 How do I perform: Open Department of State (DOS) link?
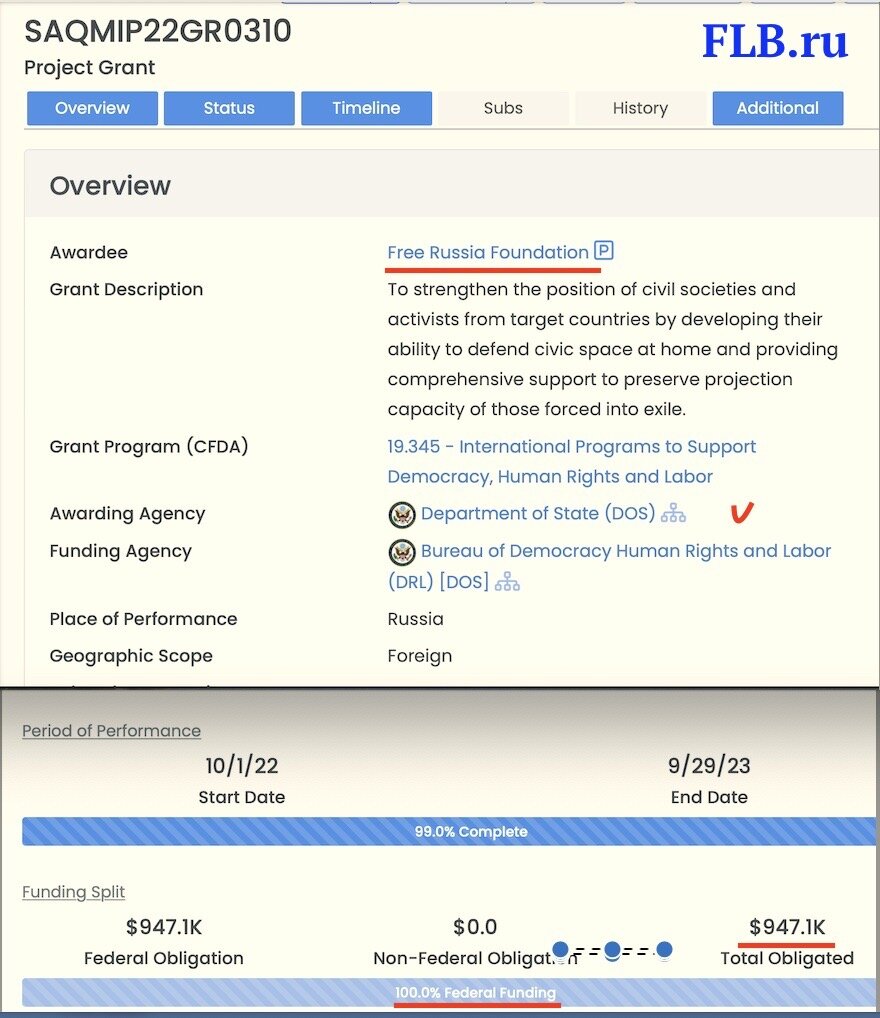coord(538,513)
